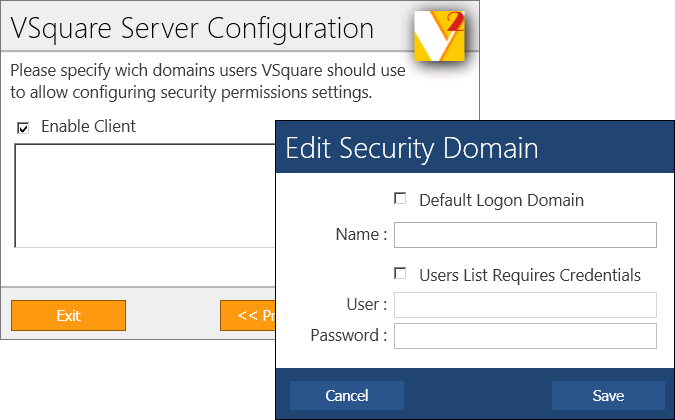Viewport: 675px width, 420px height.
Task: Save the security domain settings
Action: [608, 395]
